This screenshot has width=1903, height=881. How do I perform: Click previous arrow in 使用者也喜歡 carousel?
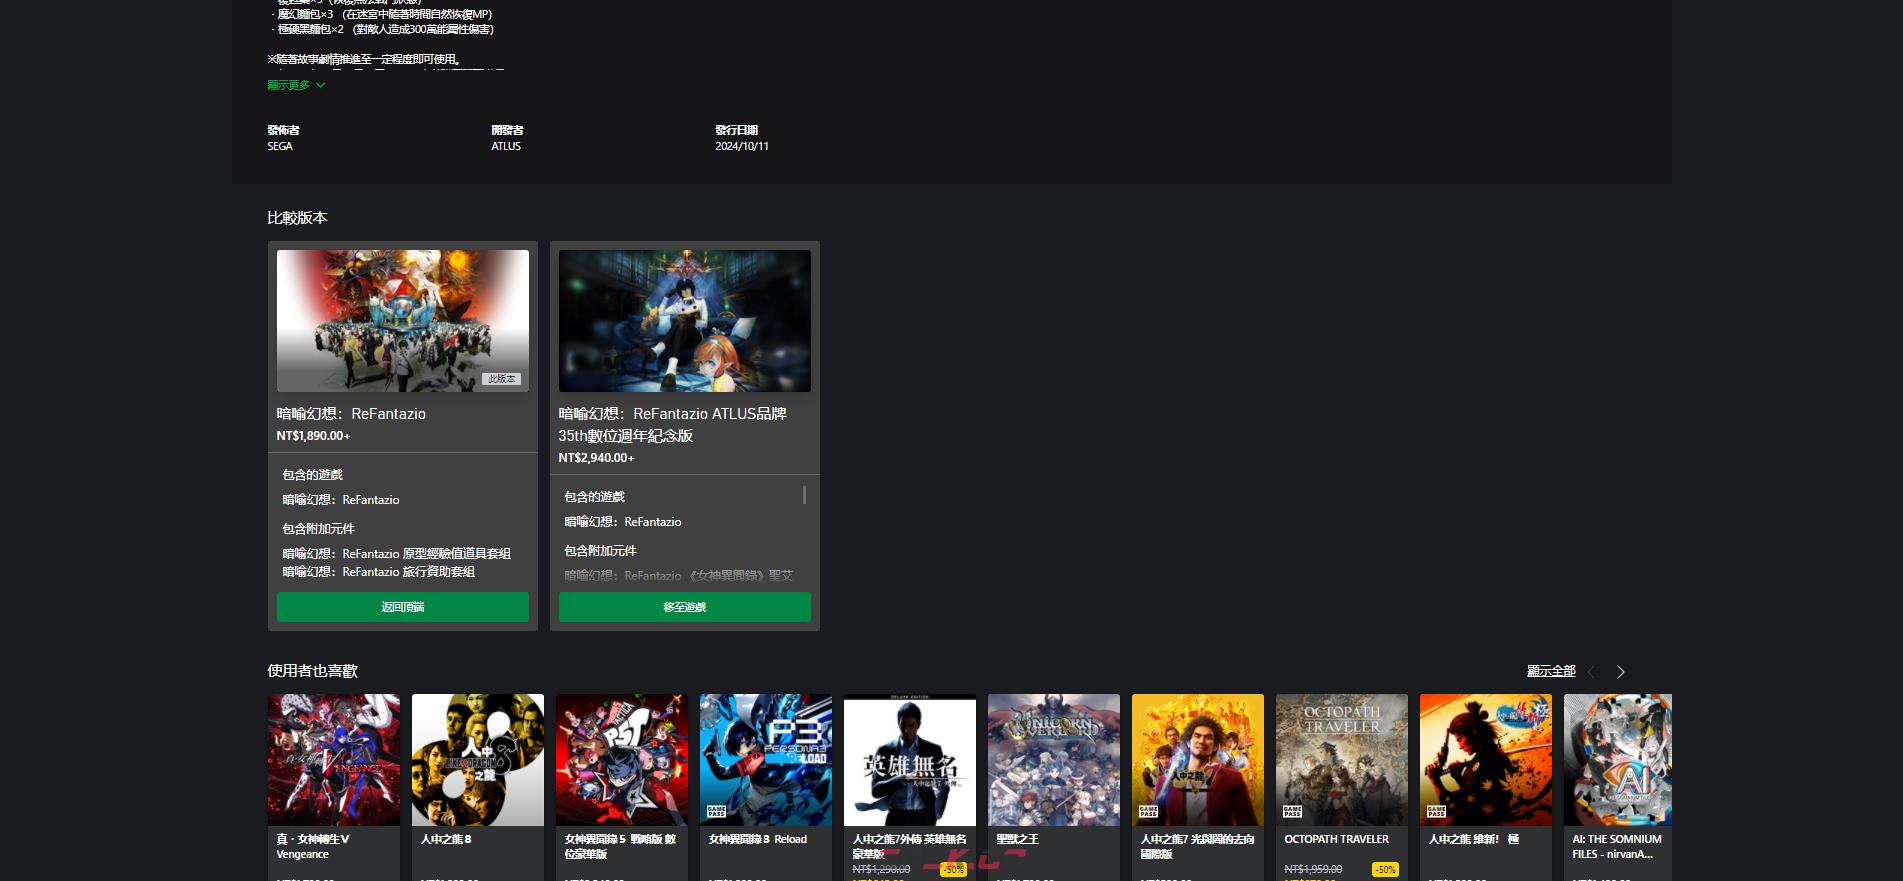1591,672
